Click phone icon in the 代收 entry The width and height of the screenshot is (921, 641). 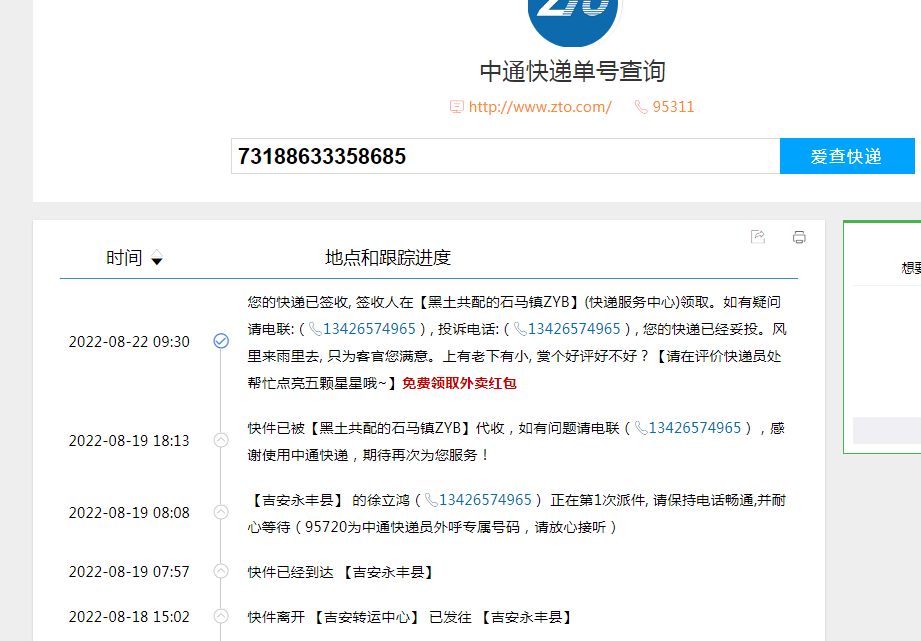641,428
